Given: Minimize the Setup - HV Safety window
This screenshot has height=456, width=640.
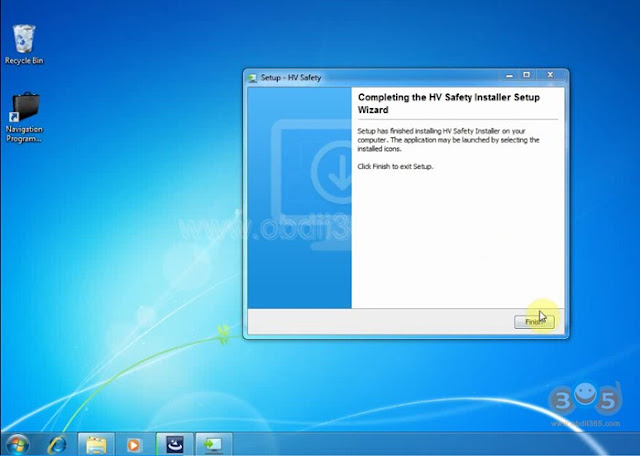Looking at the screenshot, I should [x=509, y=75].
